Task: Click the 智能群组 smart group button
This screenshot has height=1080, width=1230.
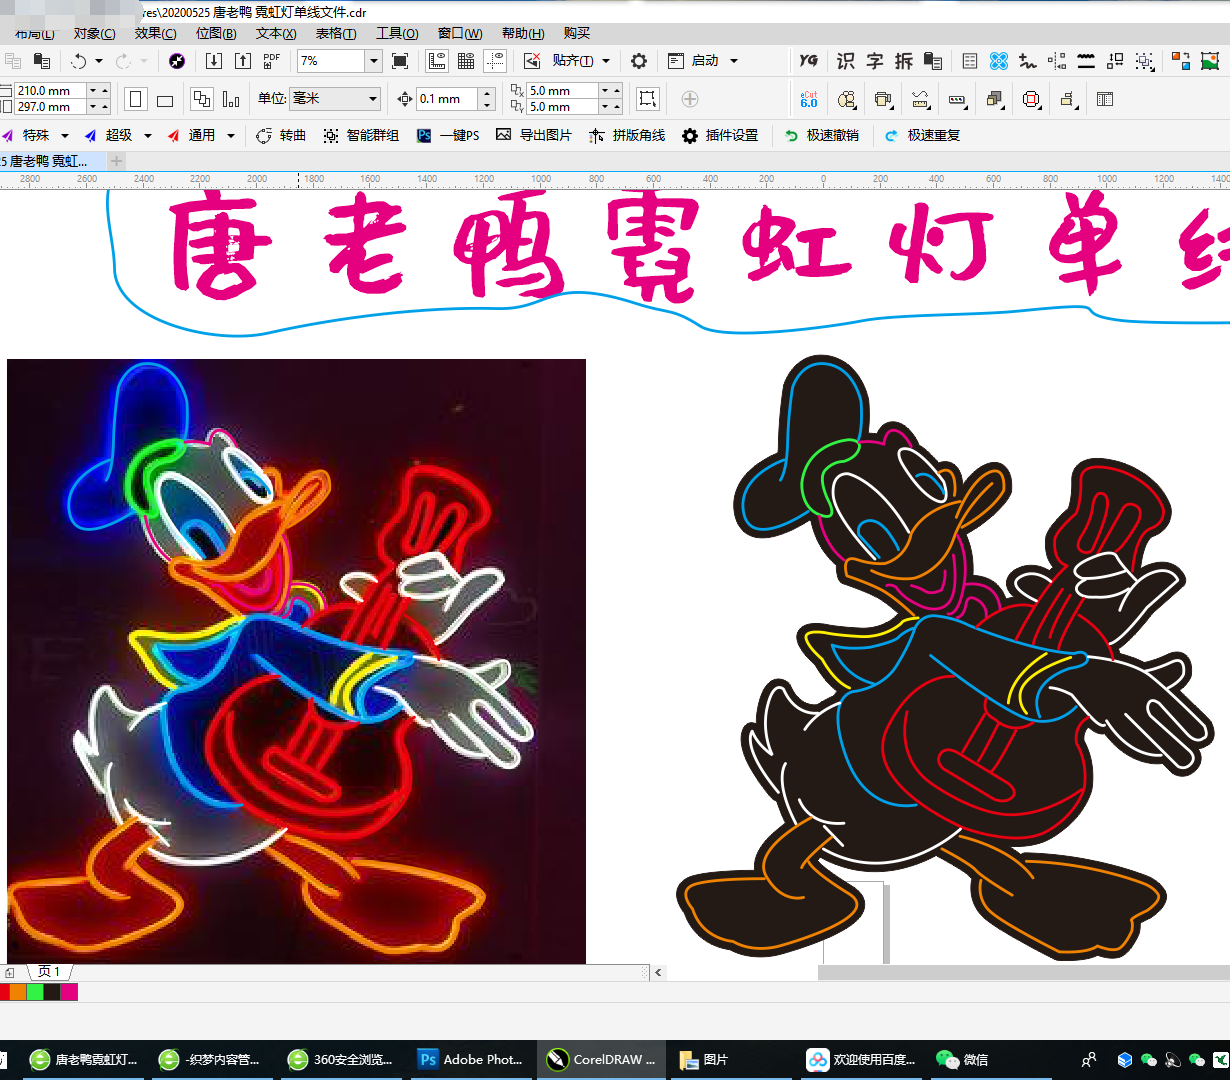Action: pos(361,135)
